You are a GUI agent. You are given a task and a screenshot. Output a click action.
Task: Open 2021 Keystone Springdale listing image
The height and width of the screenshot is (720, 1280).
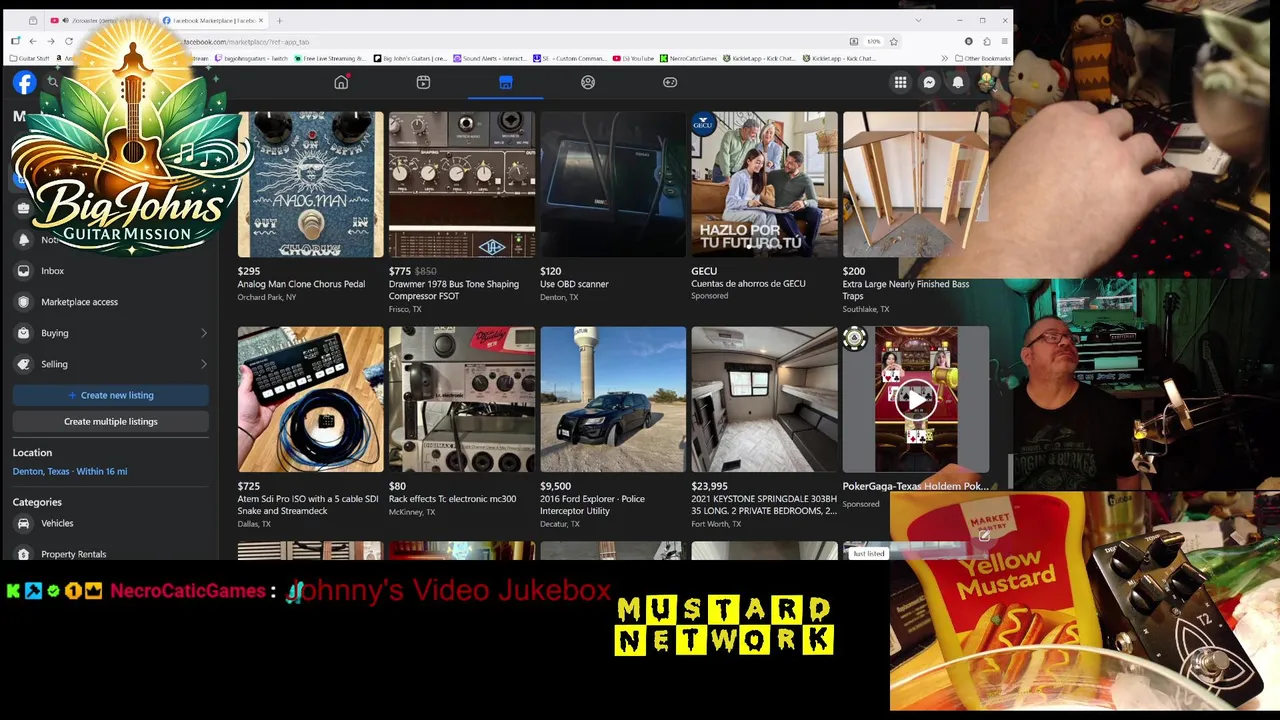tap(764, 399)
